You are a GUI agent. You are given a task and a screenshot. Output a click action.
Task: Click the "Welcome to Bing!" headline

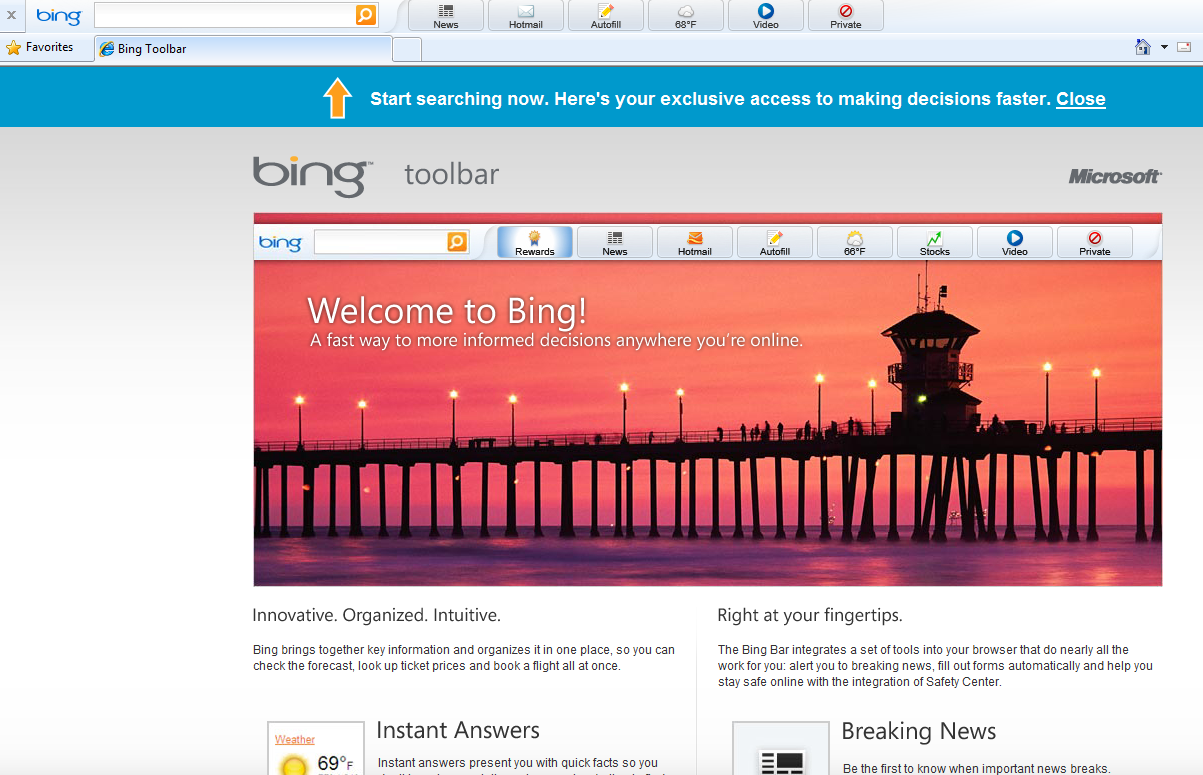tap(447, 311)
